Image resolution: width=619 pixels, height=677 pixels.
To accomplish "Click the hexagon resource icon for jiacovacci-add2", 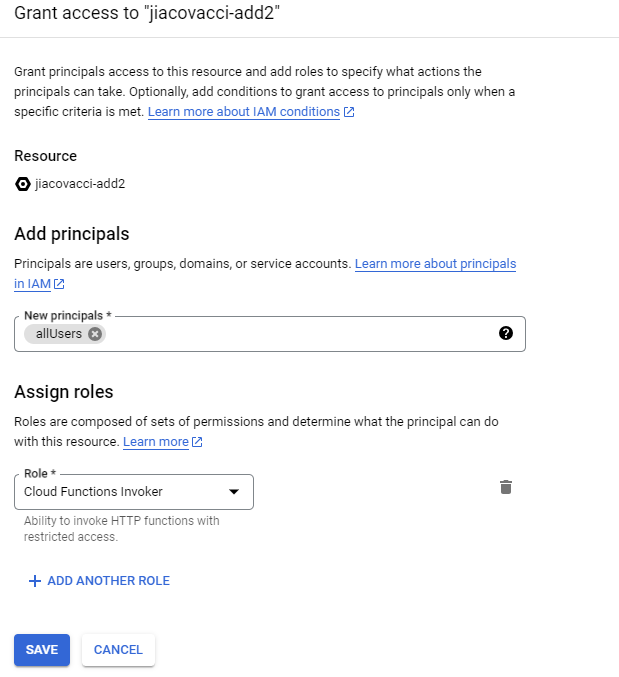I will point(22,184).
